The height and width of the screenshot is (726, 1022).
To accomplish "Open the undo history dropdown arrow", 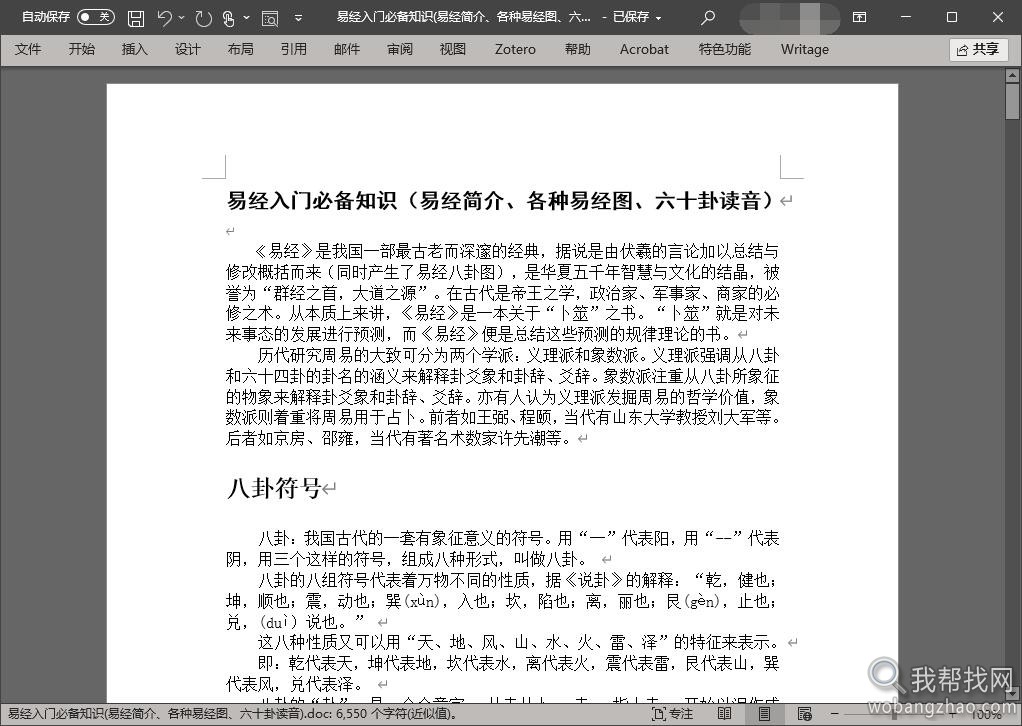I will pyautogui.click(x=182, y=18).
